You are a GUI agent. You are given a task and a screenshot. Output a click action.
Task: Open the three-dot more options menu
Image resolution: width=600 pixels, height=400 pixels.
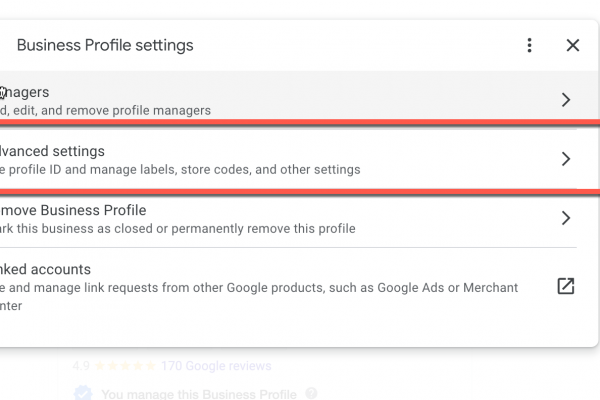coord(530,45)
